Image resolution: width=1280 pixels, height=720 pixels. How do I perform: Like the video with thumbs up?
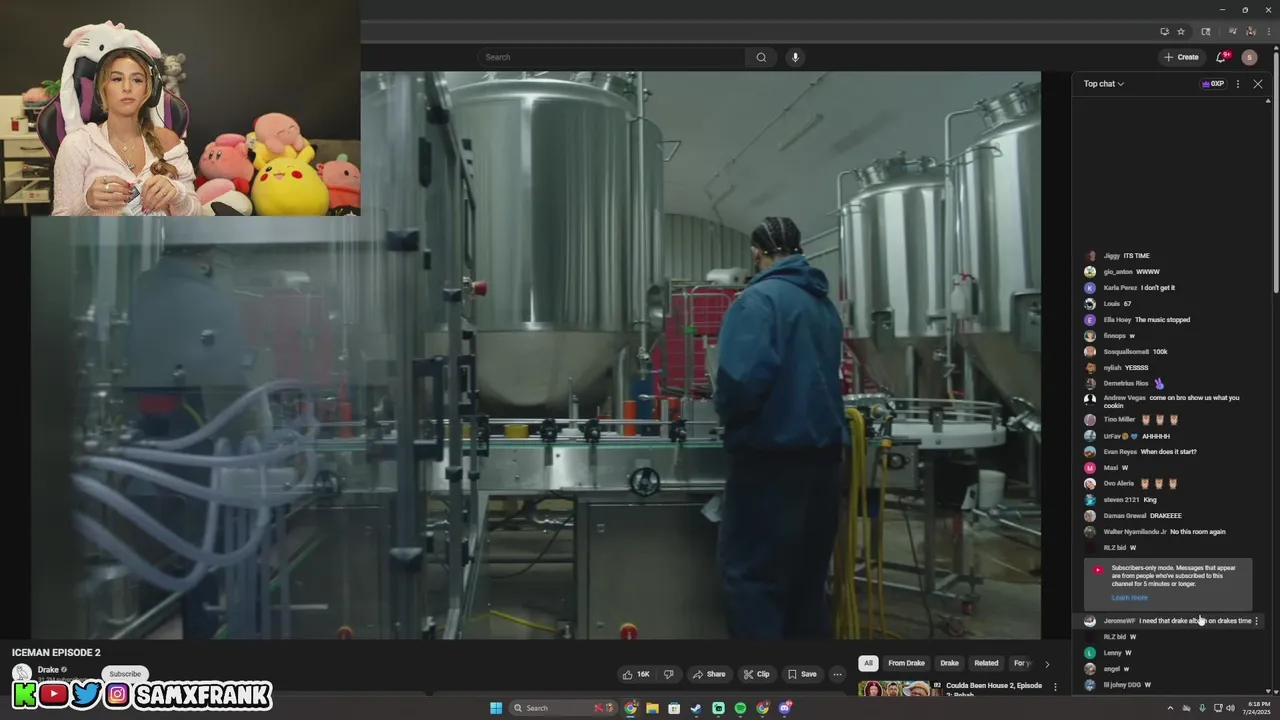636,674
